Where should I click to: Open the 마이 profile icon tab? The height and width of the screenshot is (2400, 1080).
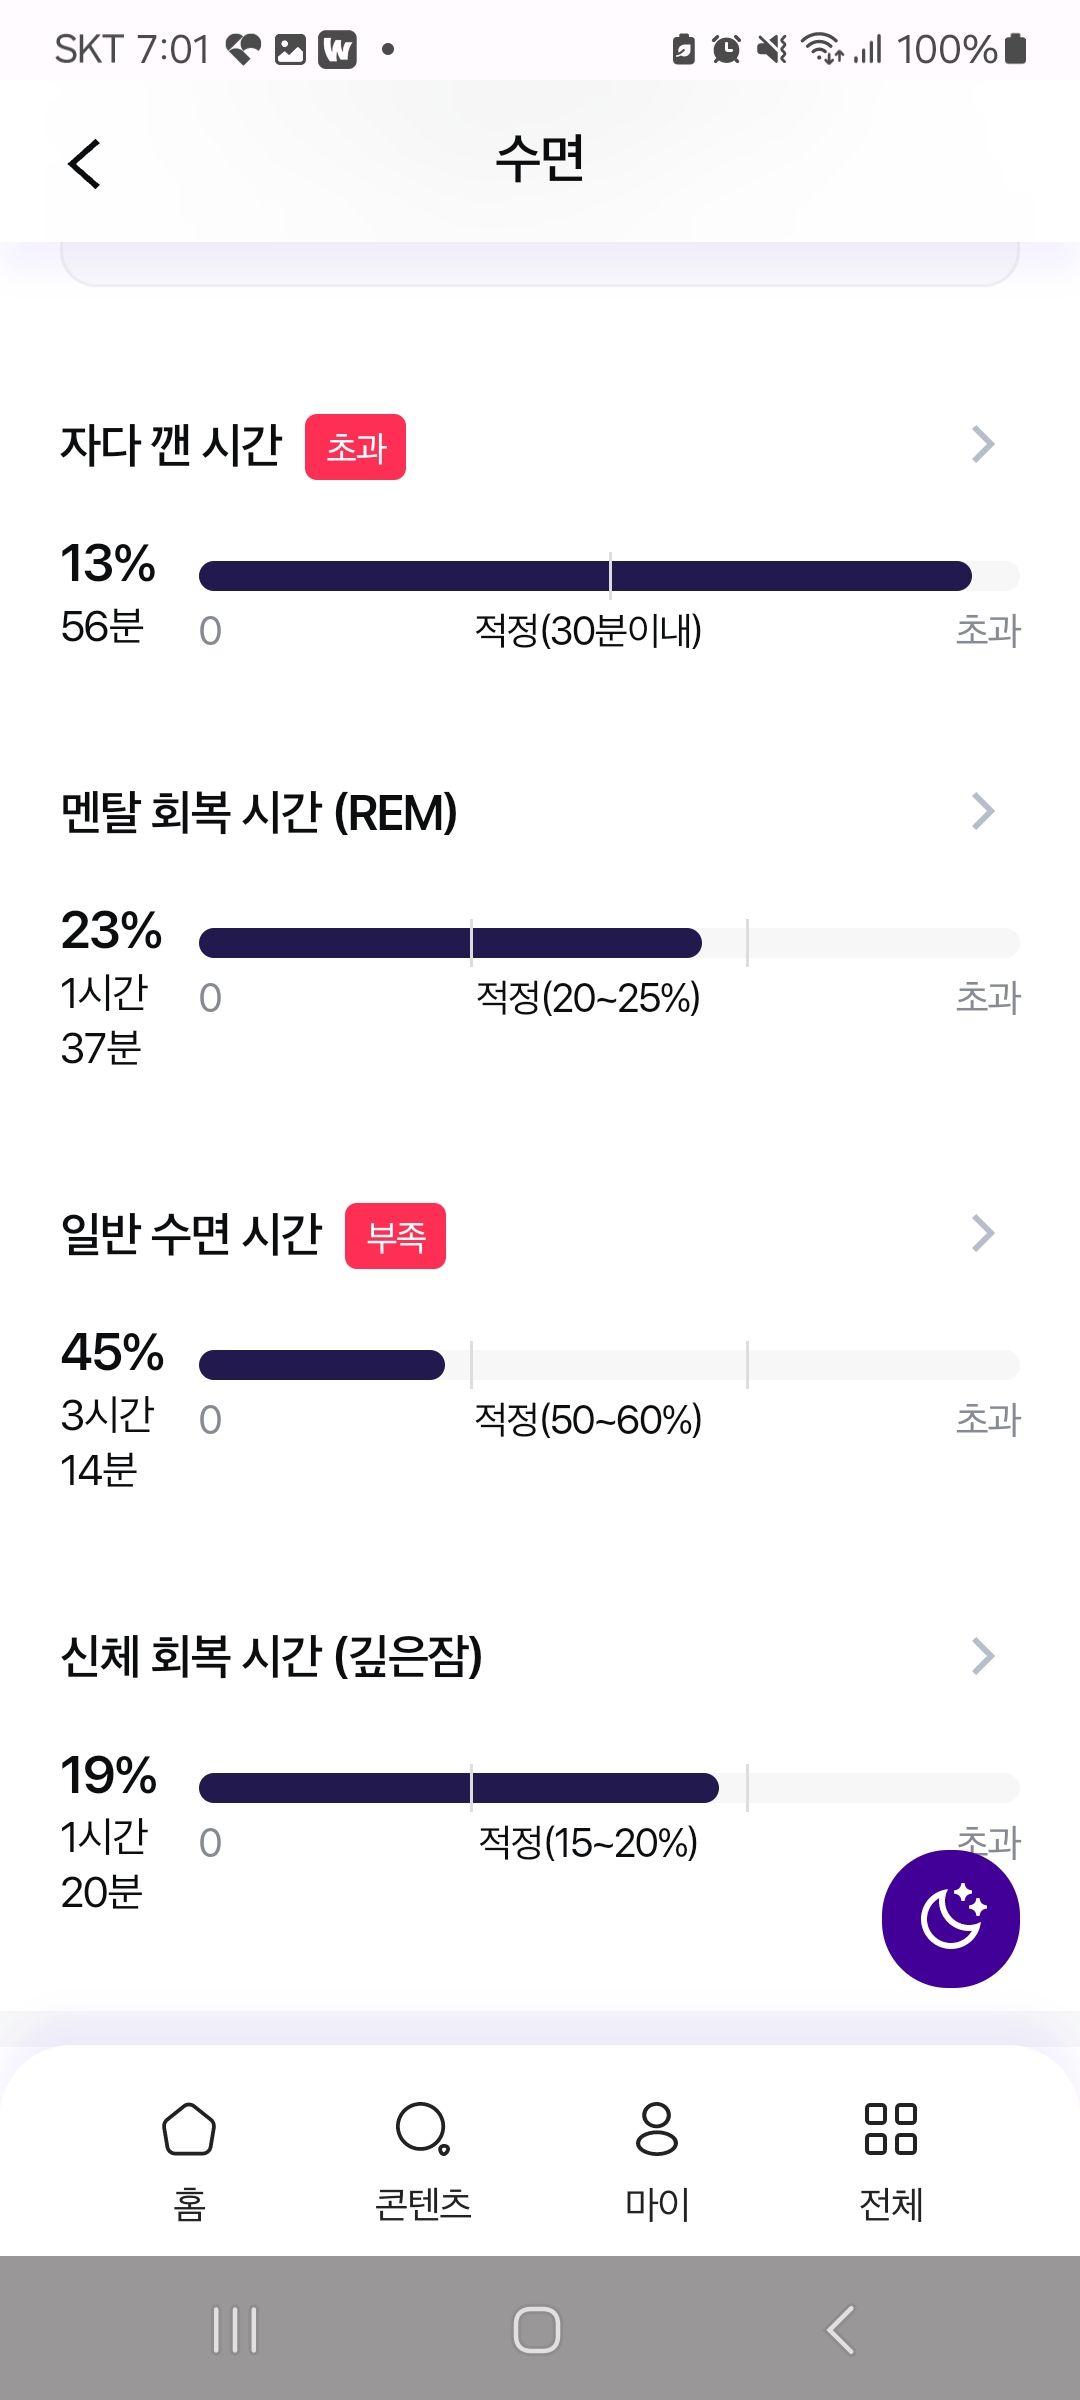pos(657,2160)
